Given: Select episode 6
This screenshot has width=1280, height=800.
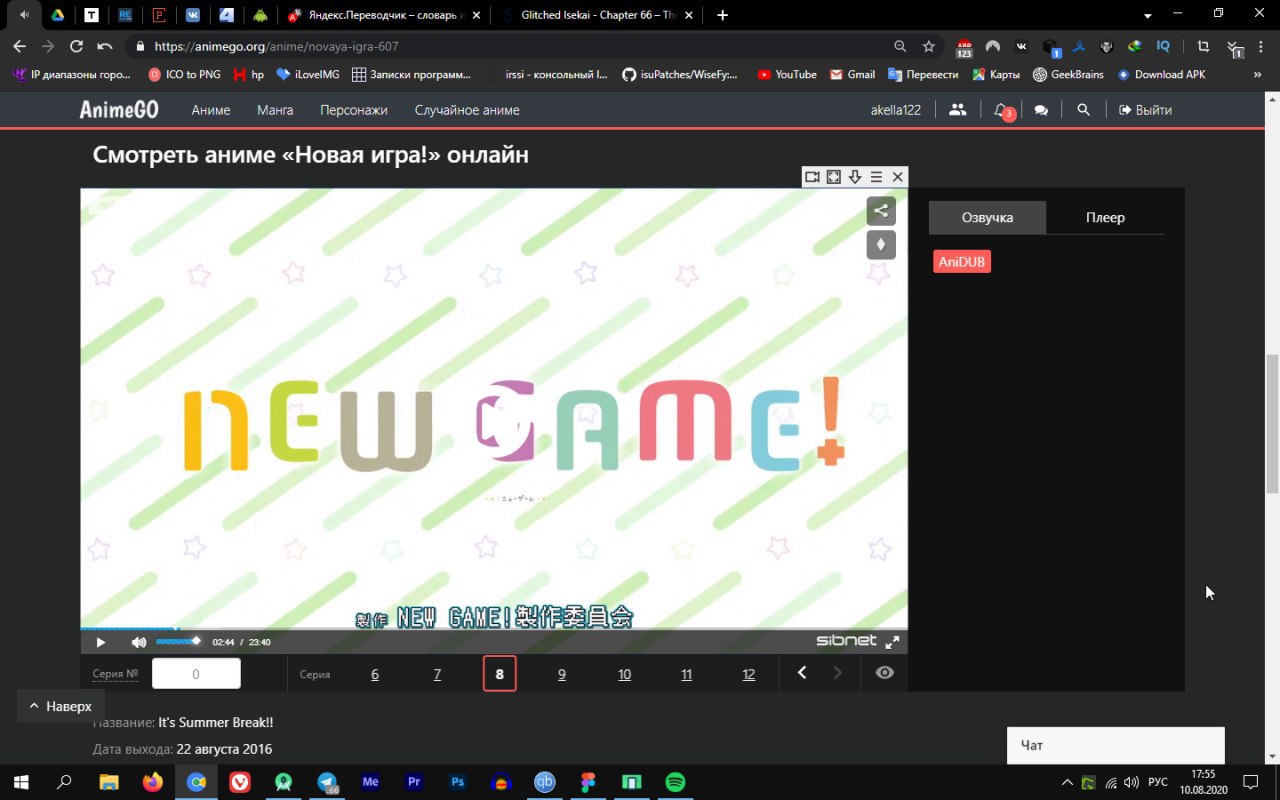Looking at the screenshot, I should tap(375, 674).
